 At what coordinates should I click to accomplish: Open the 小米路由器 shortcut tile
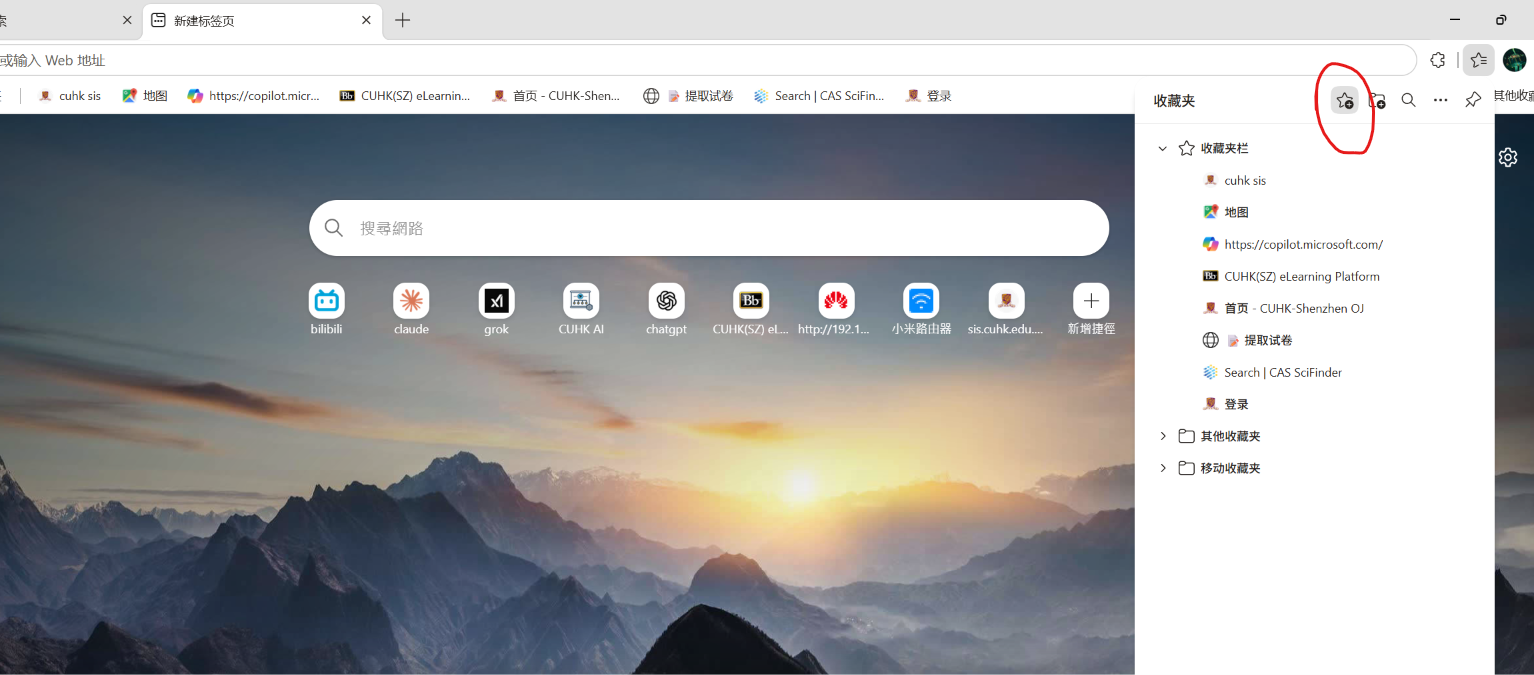921,310
